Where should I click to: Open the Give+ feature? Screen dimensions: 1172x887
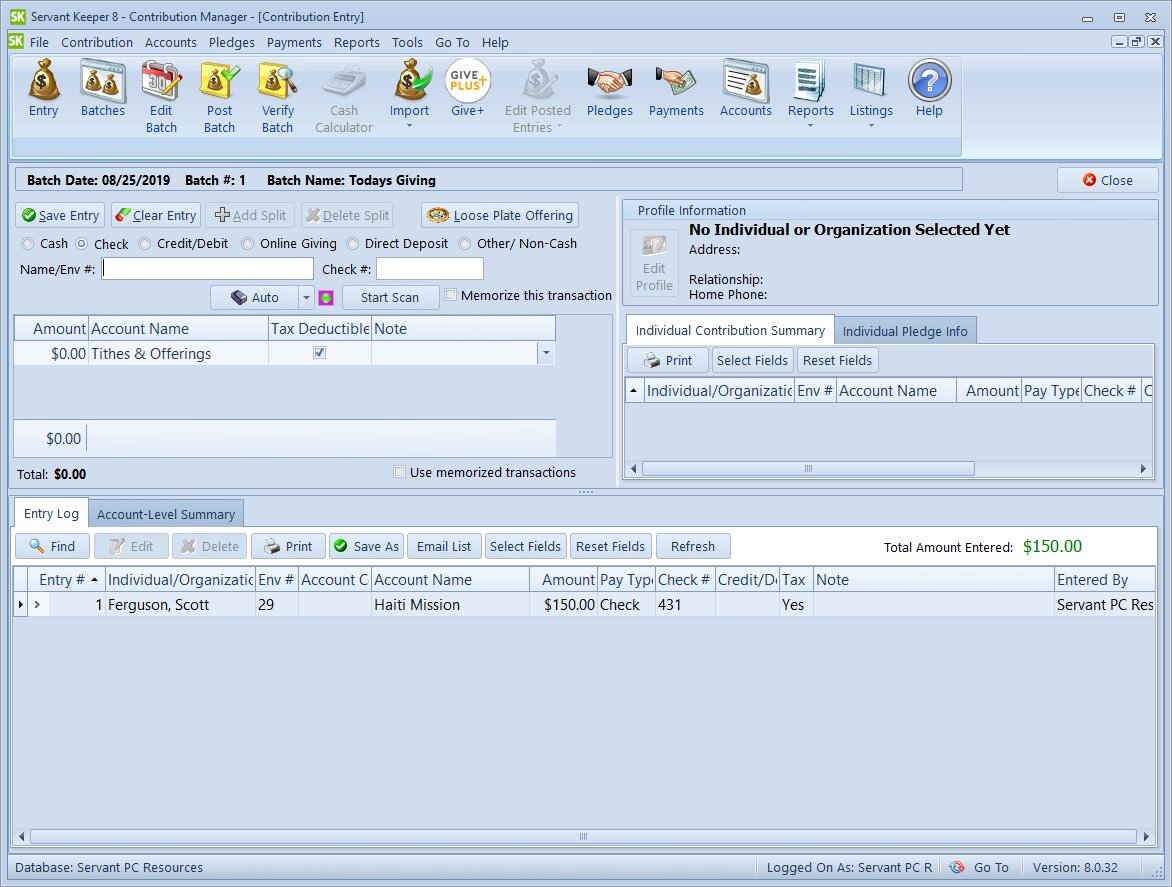pos(467,85)
